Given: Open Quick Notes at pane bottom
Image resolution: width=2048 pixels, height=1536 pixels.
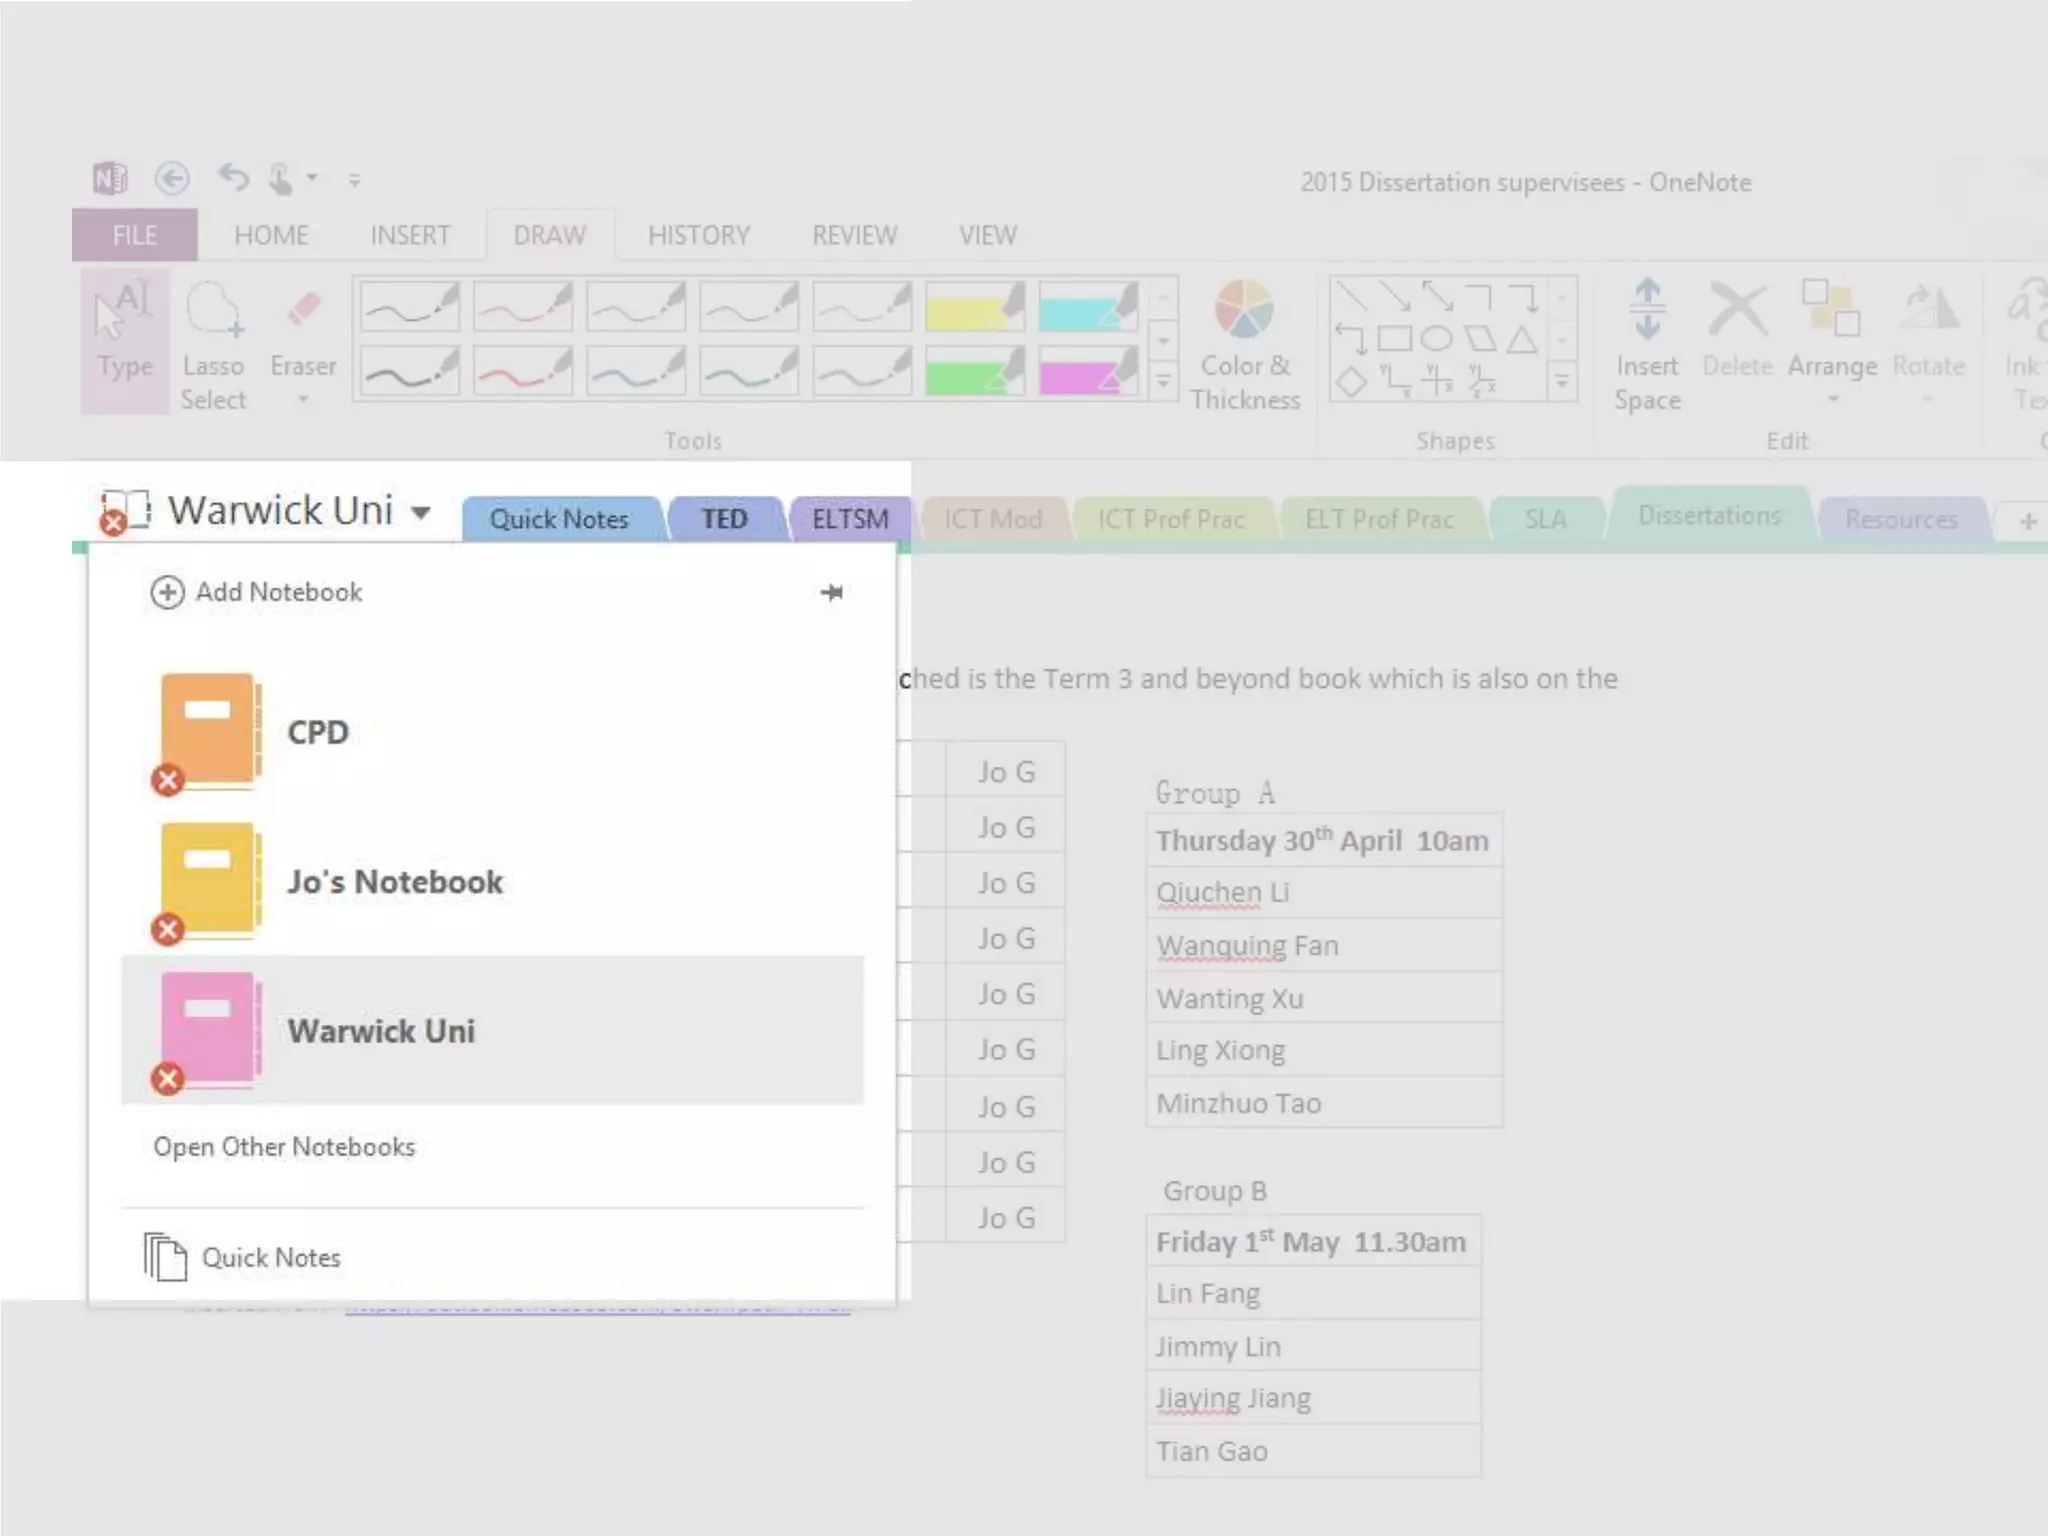Looking at the screenshot, I should pos(270,1257).
